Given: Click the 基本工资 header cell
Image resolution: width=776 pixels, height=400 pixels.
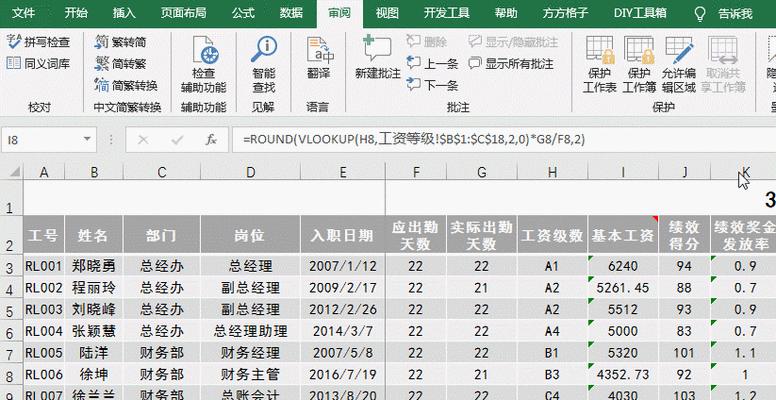Looking at the screenshot, I should 623,235.
